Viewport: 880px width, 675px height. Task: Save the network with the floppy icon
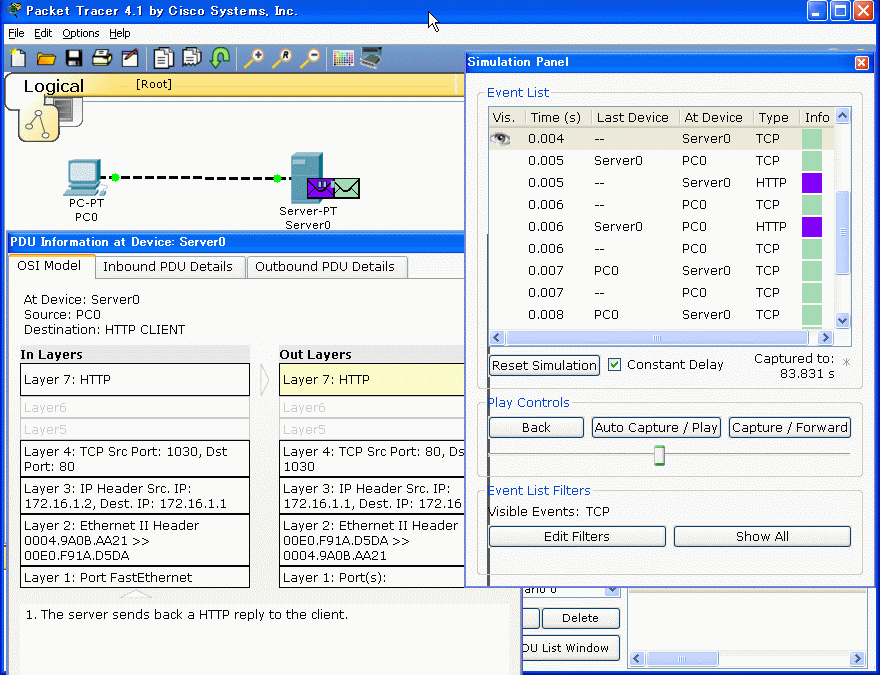(74, 58)
